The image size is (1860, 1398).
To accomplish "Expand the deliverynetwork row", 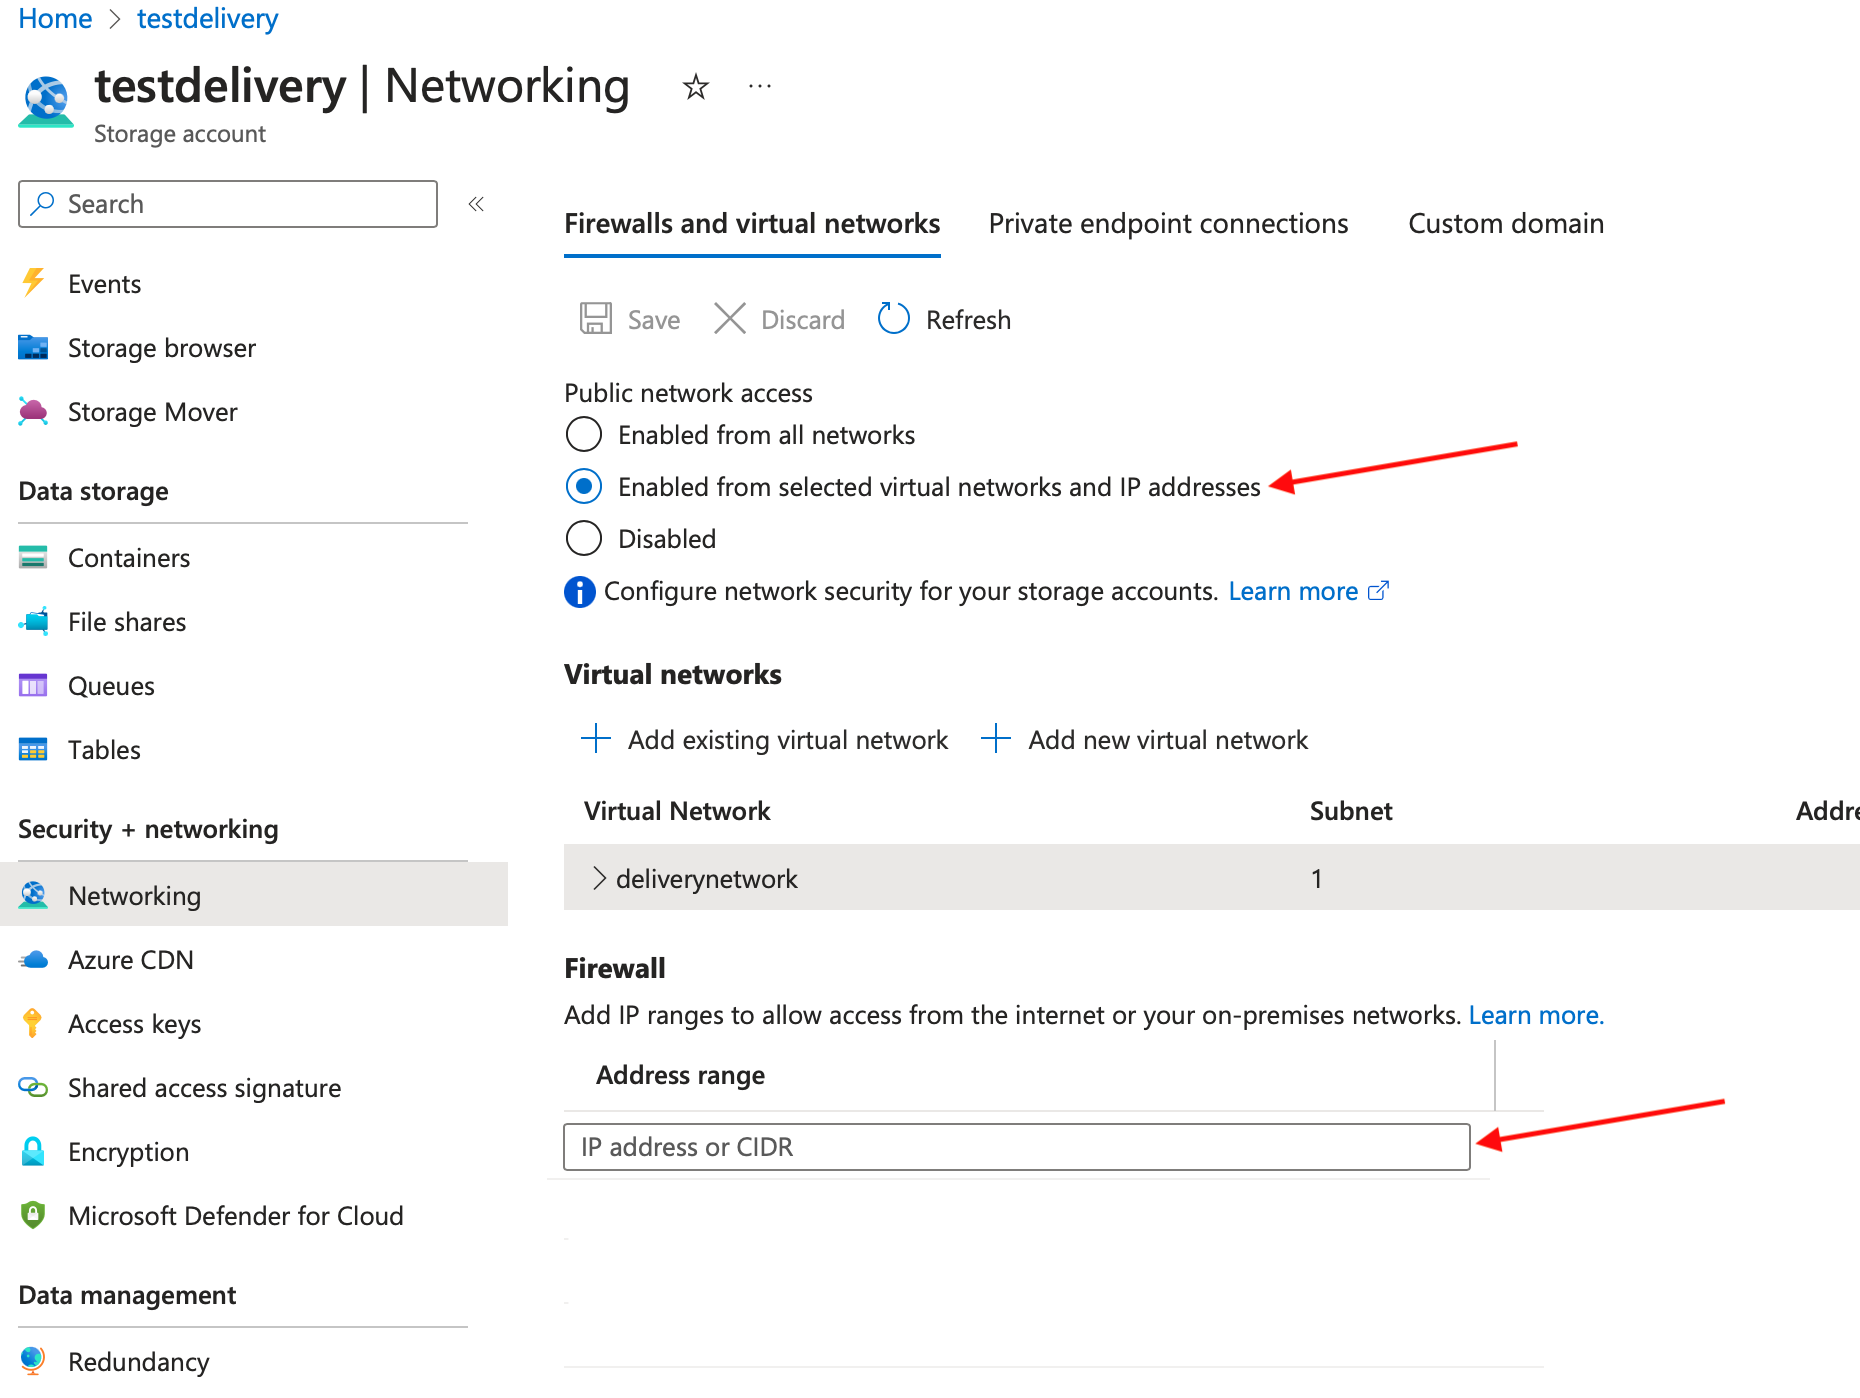I will 599,878.
